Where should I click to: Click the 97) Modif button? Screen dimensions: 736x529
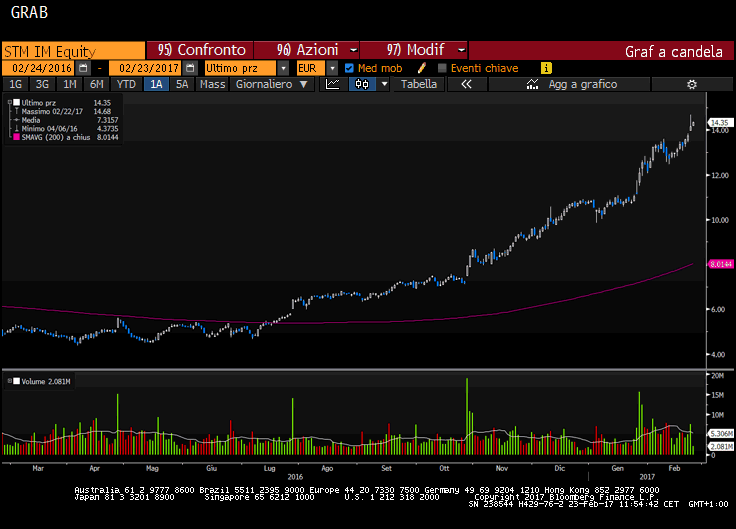414,50
